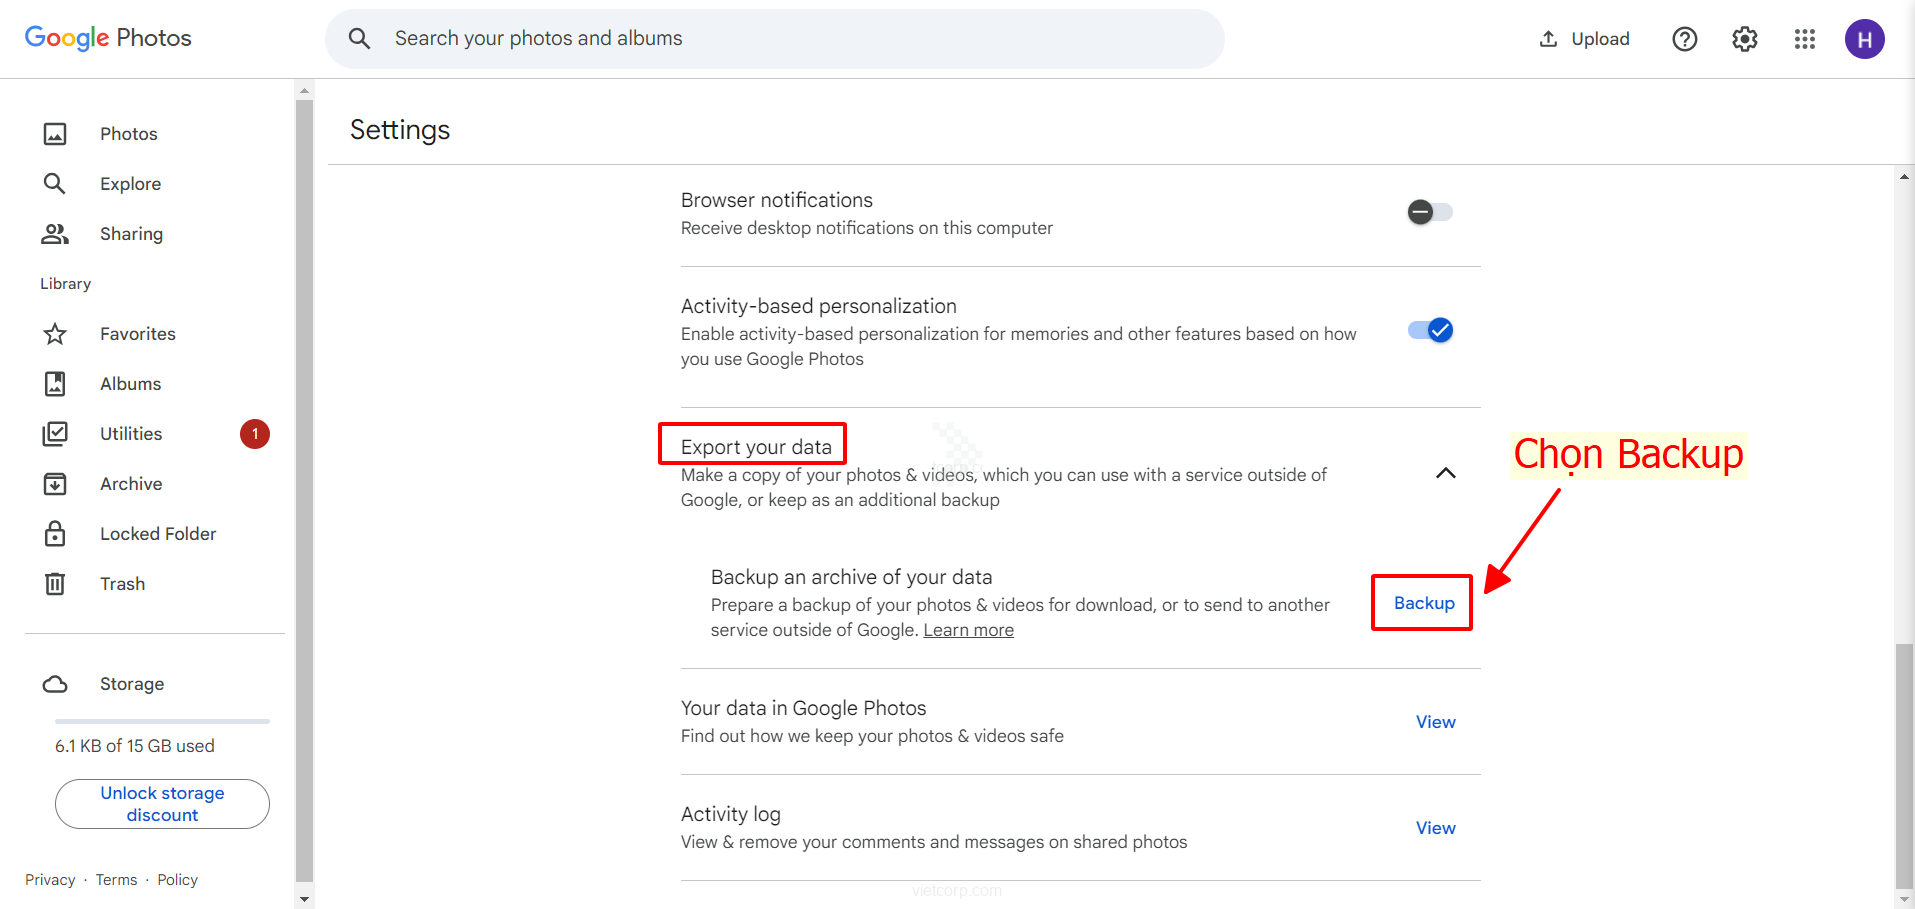This screenshot has height=909, width=1915.
Task: Collapse the Export your data section
Action: (1445, 472)
